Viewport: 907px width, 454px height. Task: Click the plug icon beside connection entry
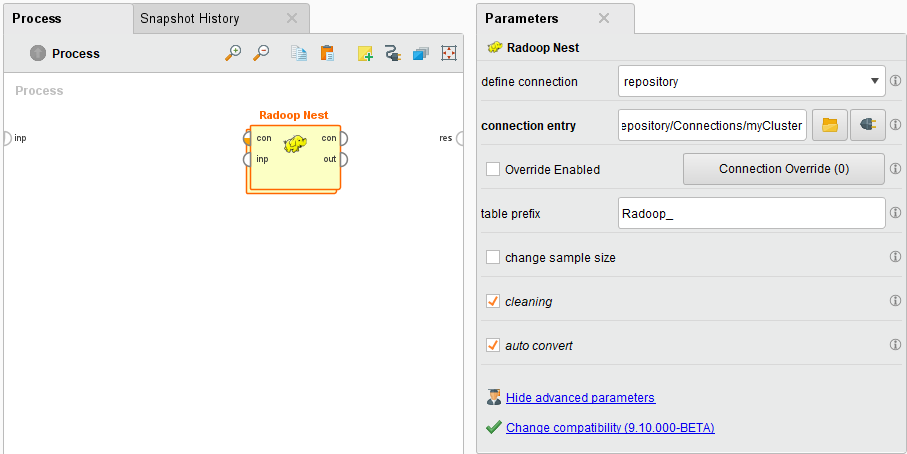867,125
